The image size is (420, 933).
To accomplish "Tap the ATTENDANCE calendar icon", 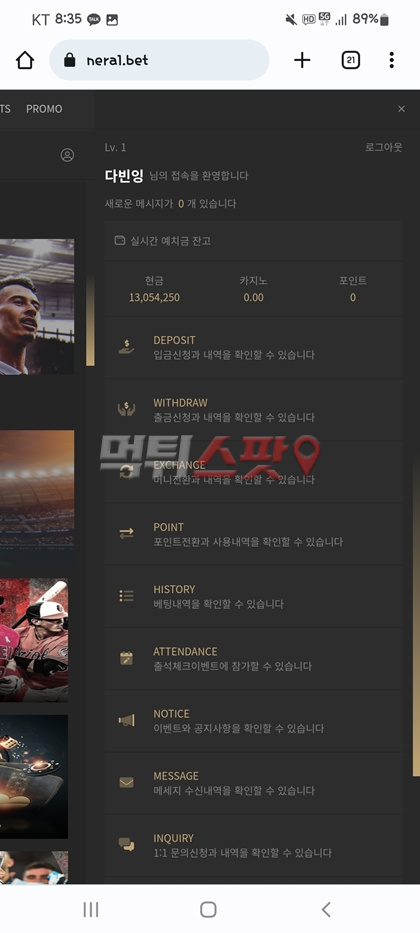I will tap(126, 658).
